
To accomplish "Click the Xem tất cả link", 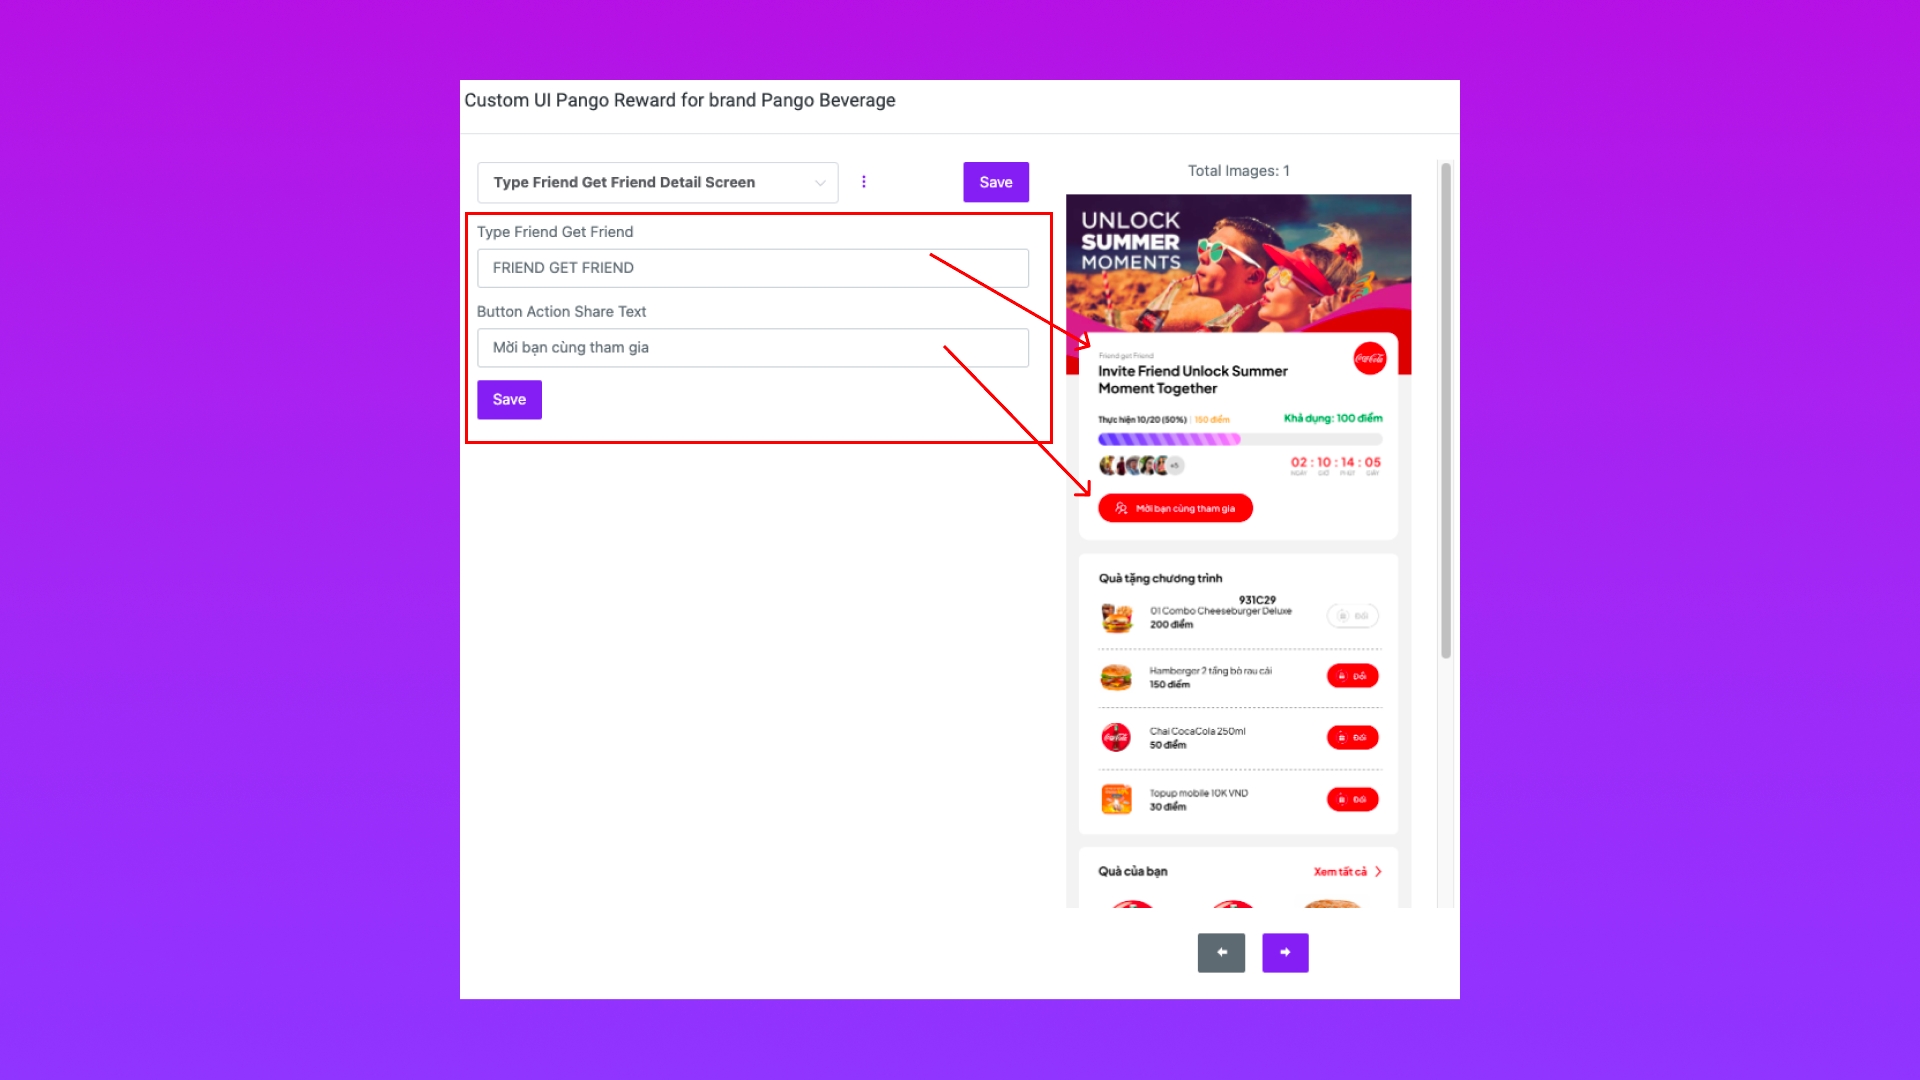I will tap(1340, 872).
